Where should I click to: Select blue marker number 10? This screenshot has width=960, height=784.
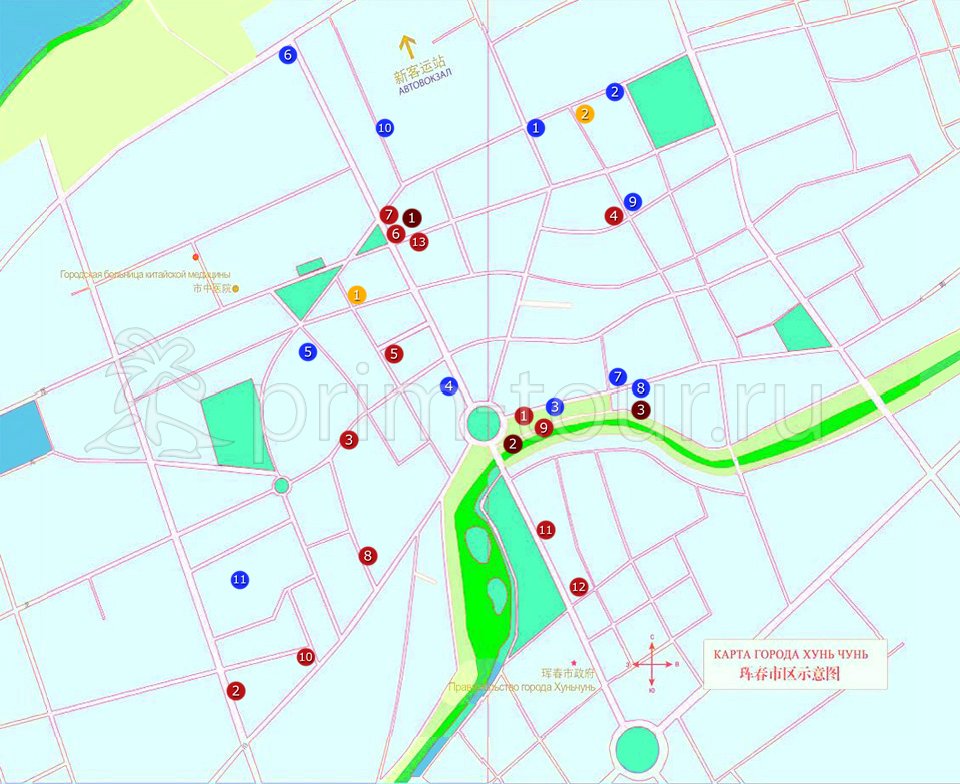tap(385, 128)
